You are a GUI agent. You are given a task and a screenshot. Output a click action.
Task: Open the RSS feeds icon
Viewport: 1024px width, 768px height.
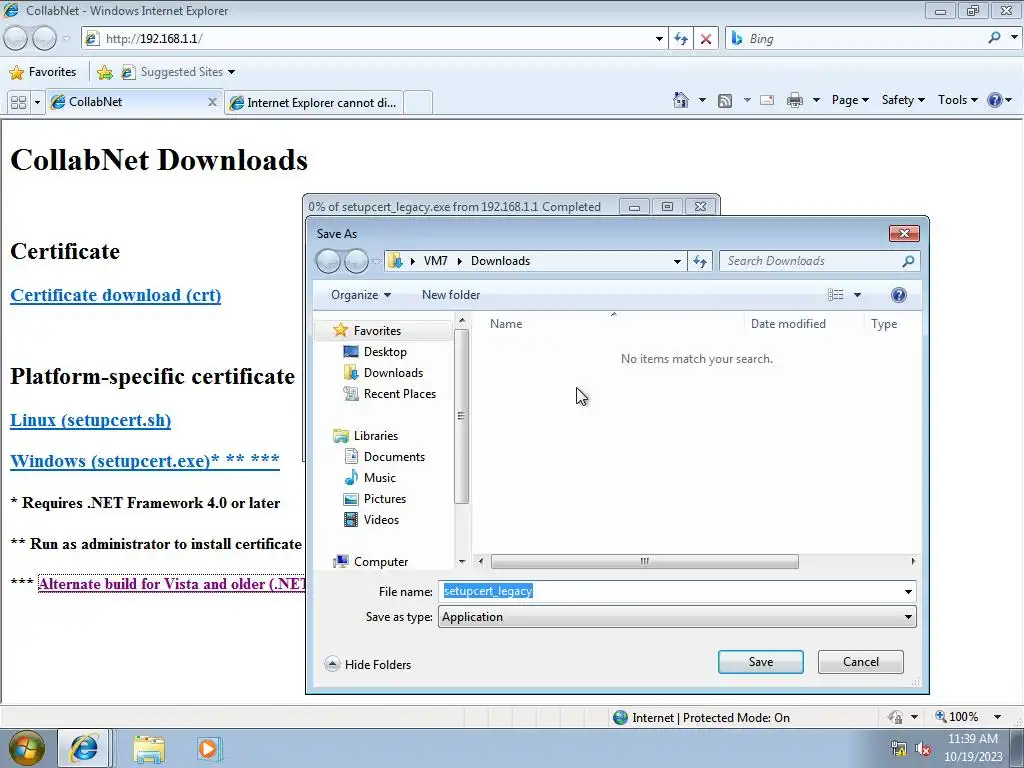click(725, 101)
